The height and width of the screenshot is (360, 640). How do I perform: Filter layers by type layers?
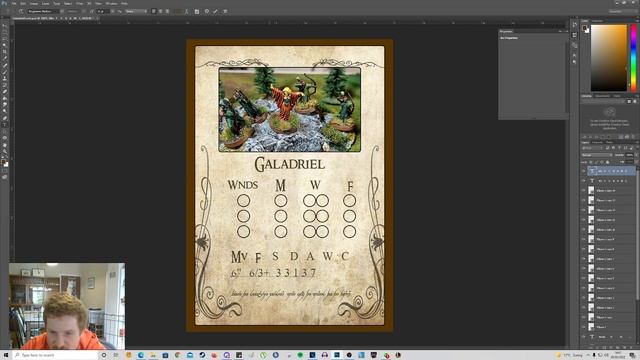619,148
